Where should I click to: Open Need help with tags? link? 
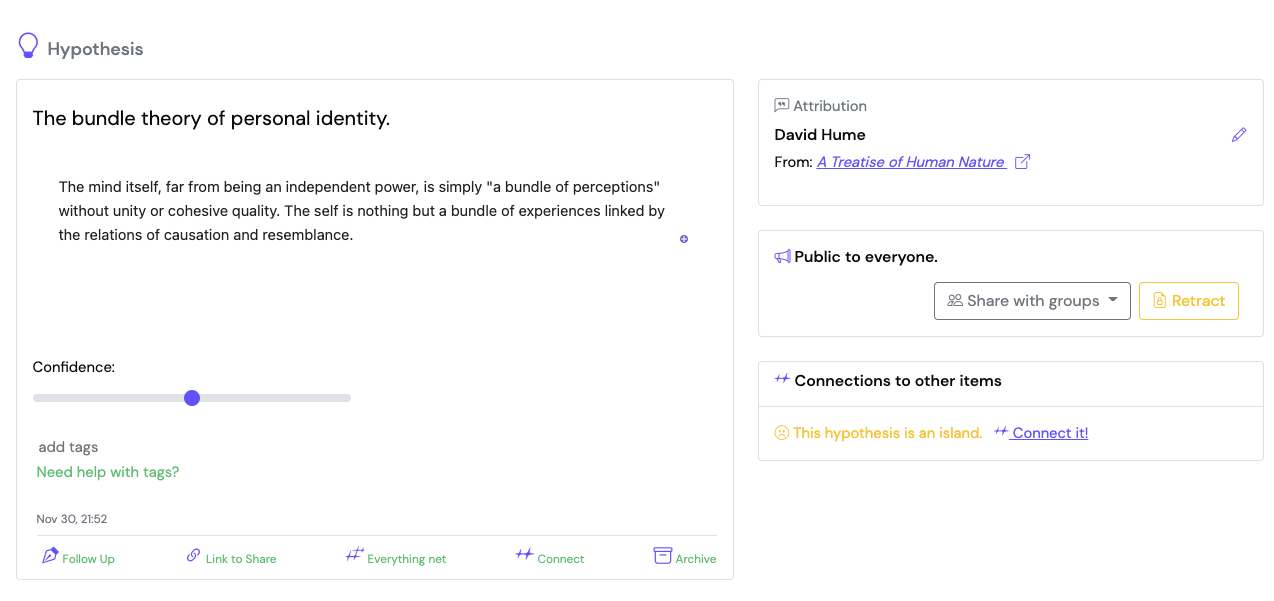coord(108,472)
